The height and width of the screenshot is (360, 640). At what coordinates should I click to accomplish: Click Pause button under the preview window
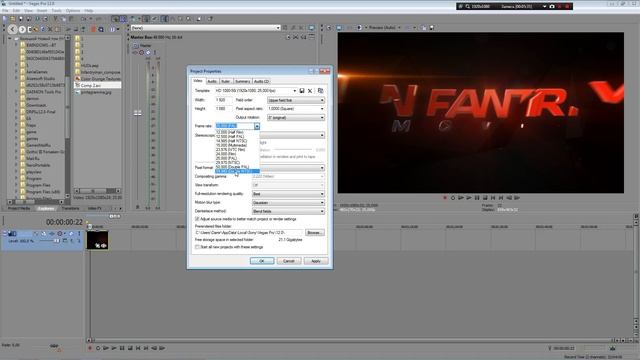tap(477, 198)
